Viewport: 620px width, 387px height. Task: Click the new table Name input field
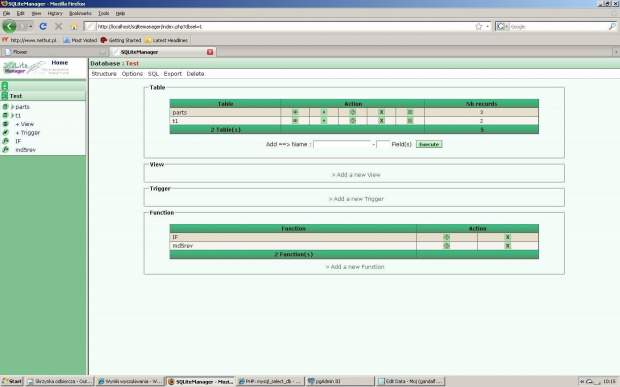(342, 144)
